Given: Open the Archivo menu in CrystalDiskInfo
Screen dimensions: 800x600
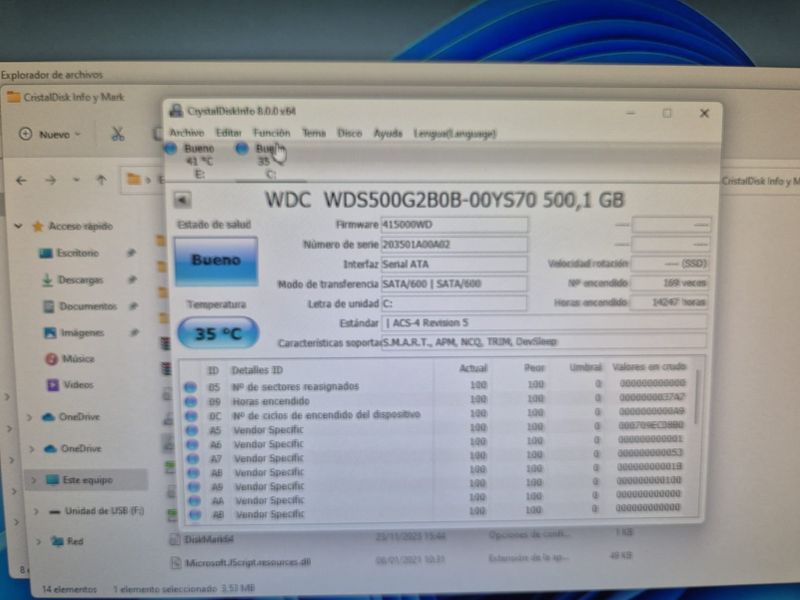Looking at the screenshot, I should (x=186, y=133).
